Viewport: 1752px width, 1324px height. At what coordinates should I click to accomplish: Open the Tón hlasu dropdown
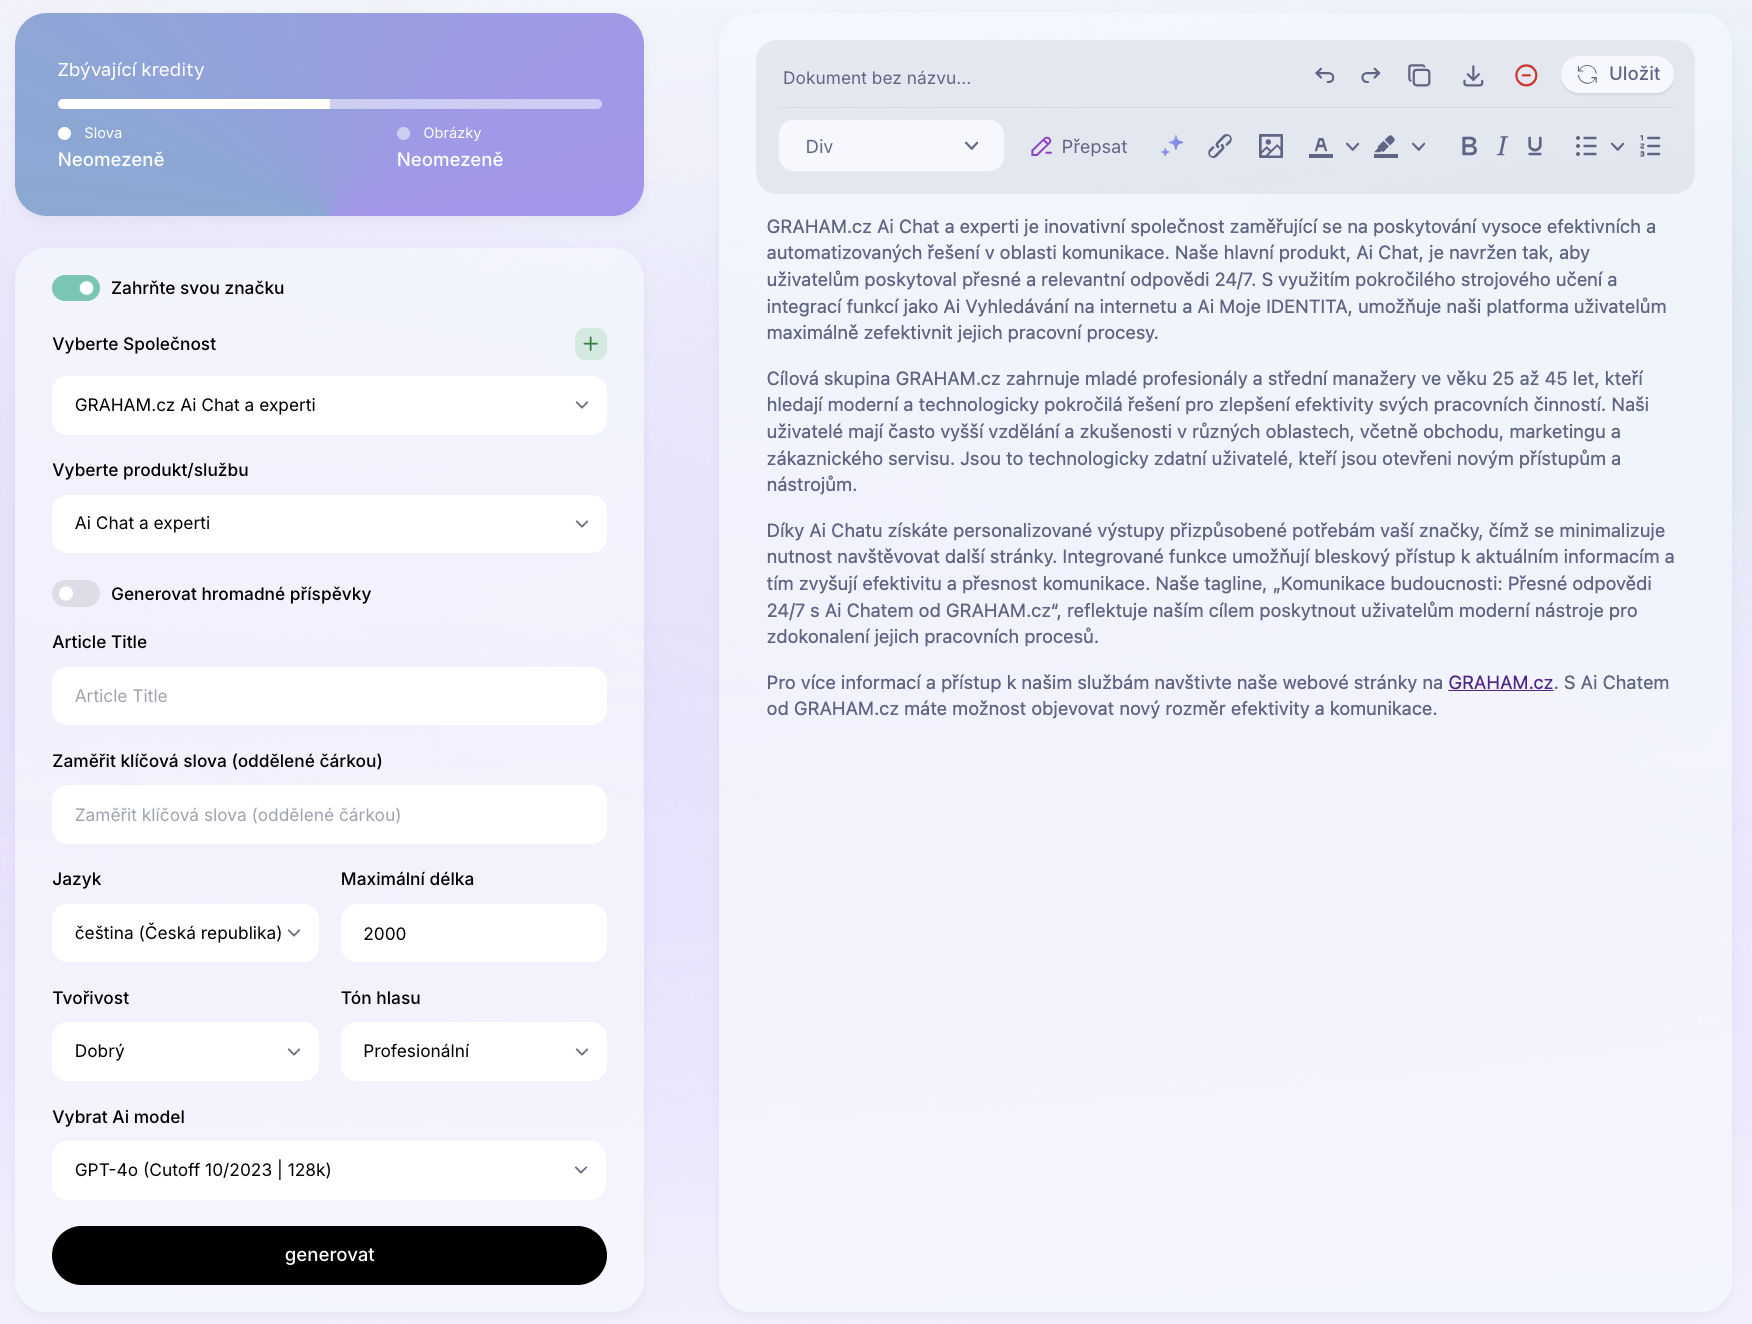(474, 1051)
